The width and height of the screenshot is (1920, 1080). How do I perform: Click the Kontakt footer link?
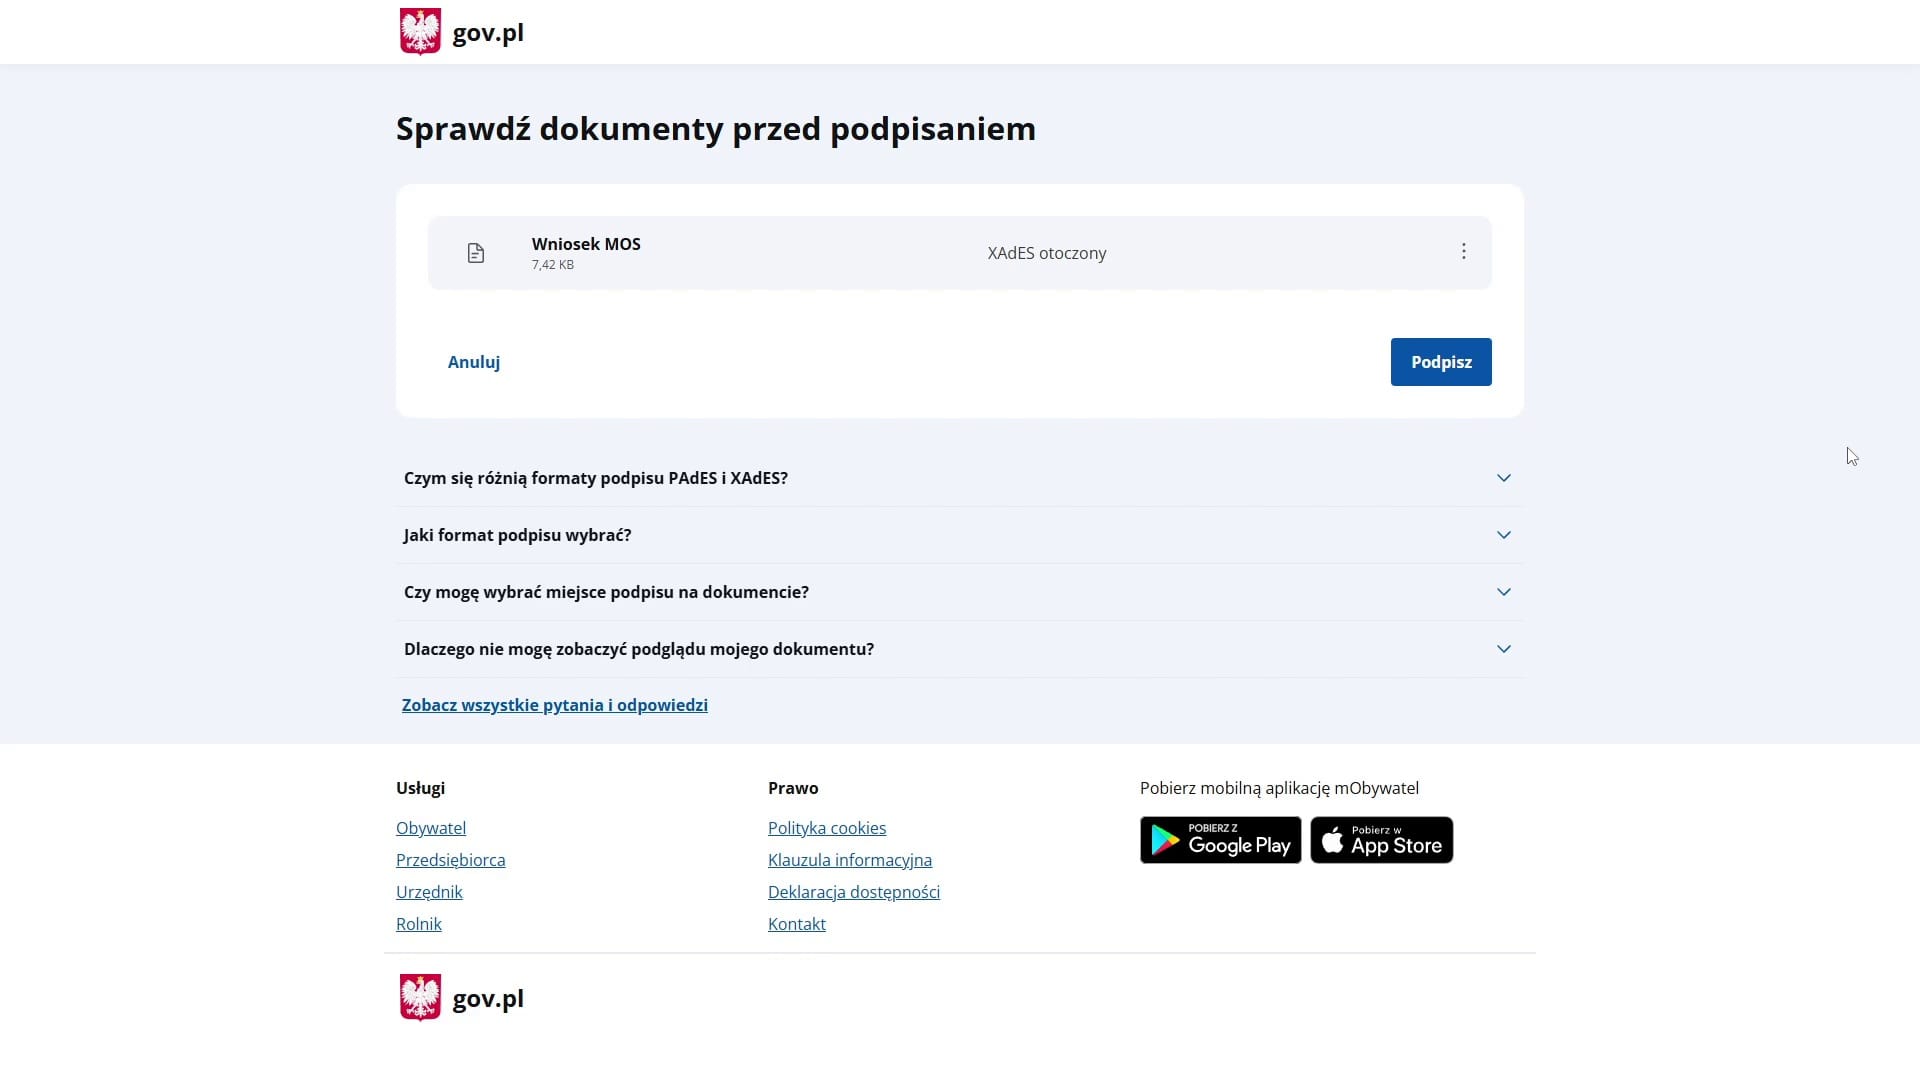pos(797,924)
